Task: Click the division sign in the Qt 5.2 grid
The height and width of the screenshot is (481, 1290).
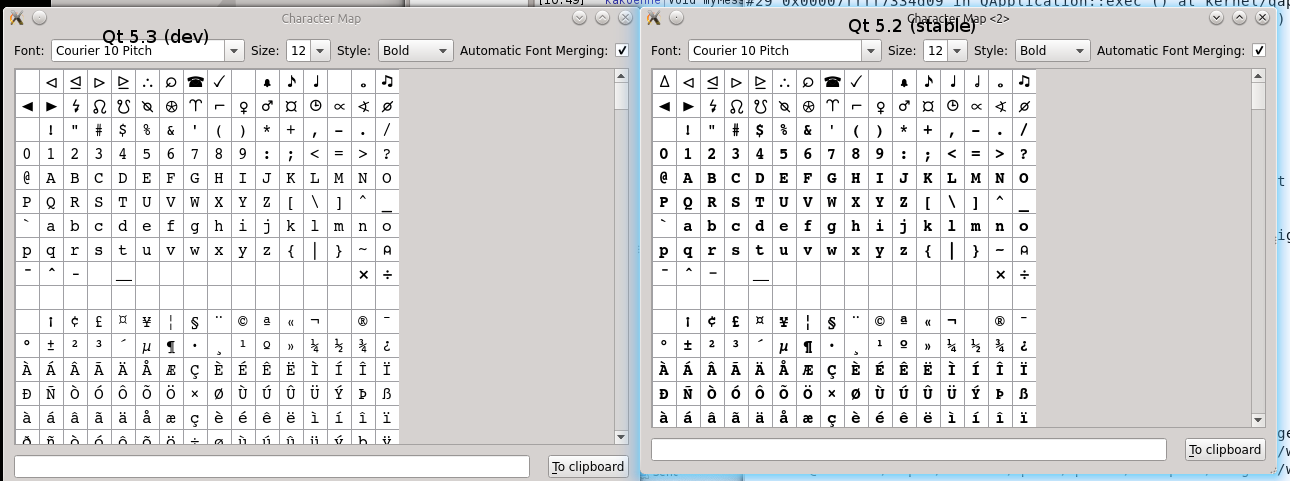Action: point(1024,274)
